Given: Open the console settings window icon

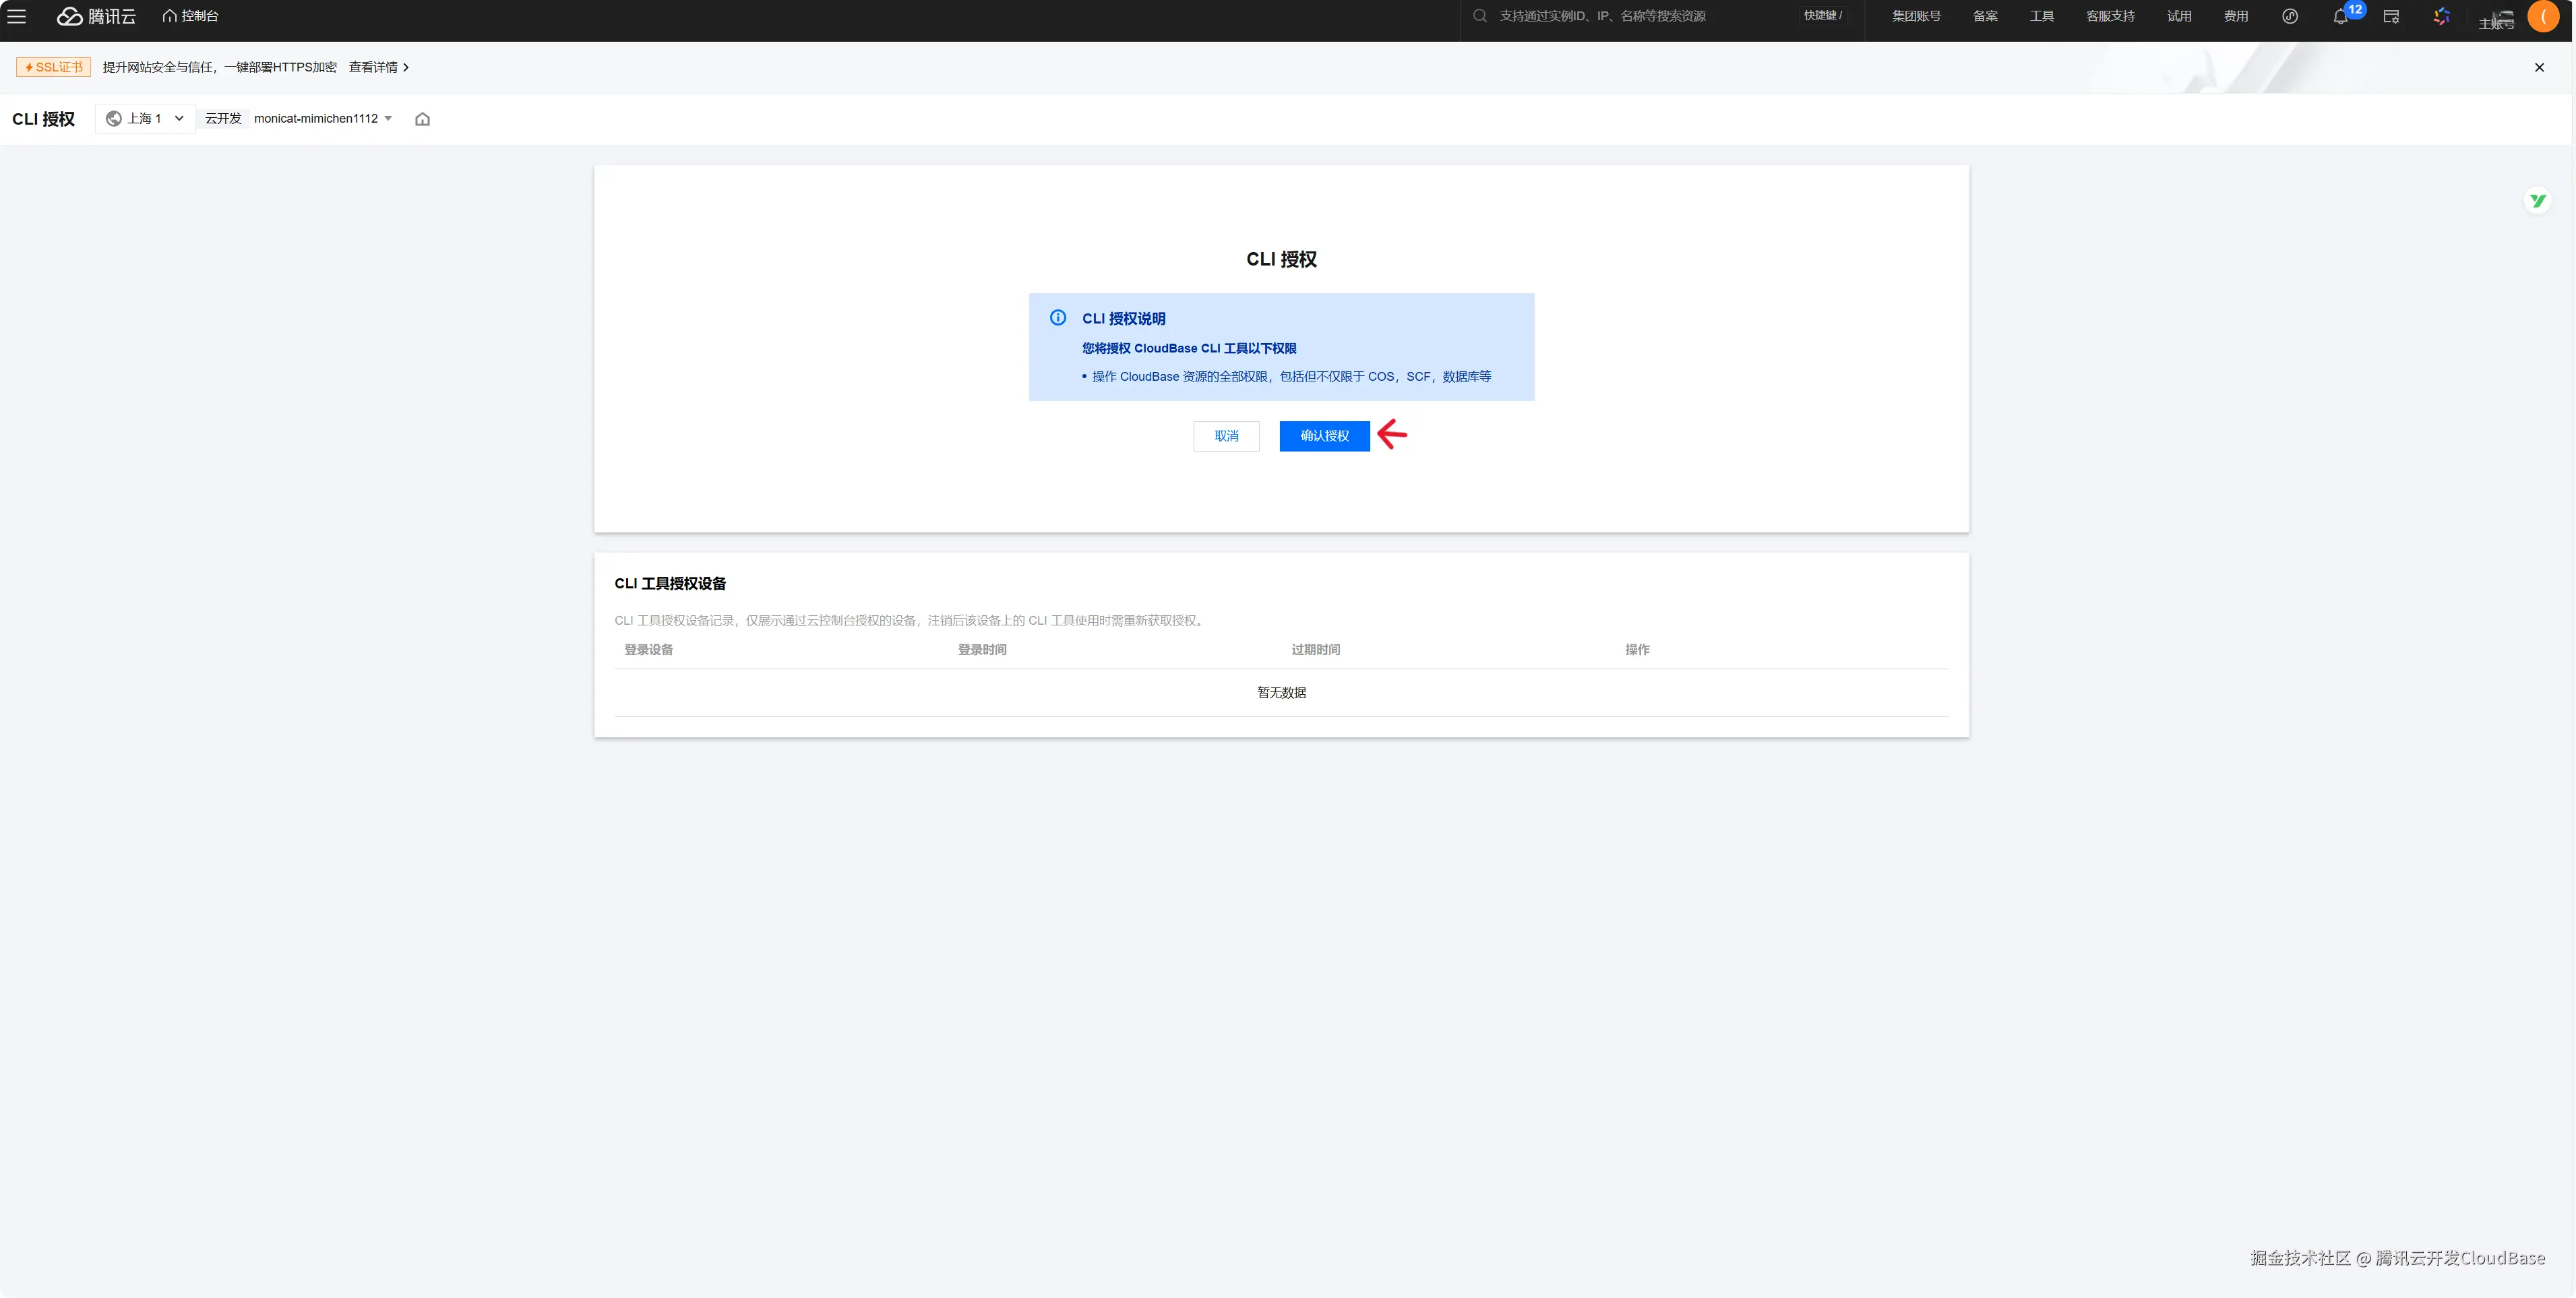Looking at the screenshot, I should click(2391, 16).
